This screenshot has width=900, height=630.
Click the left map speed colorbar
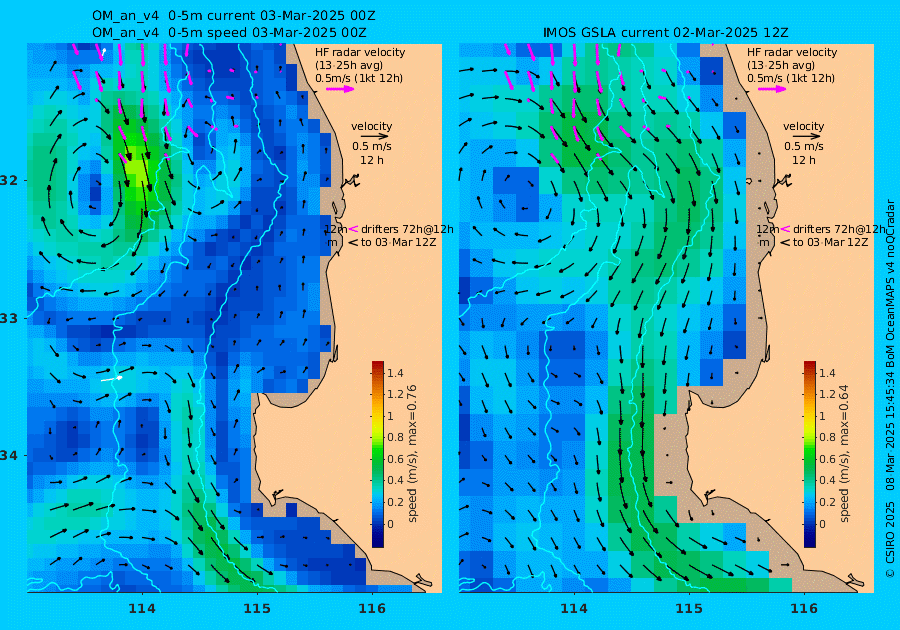[x=378, y=454]
